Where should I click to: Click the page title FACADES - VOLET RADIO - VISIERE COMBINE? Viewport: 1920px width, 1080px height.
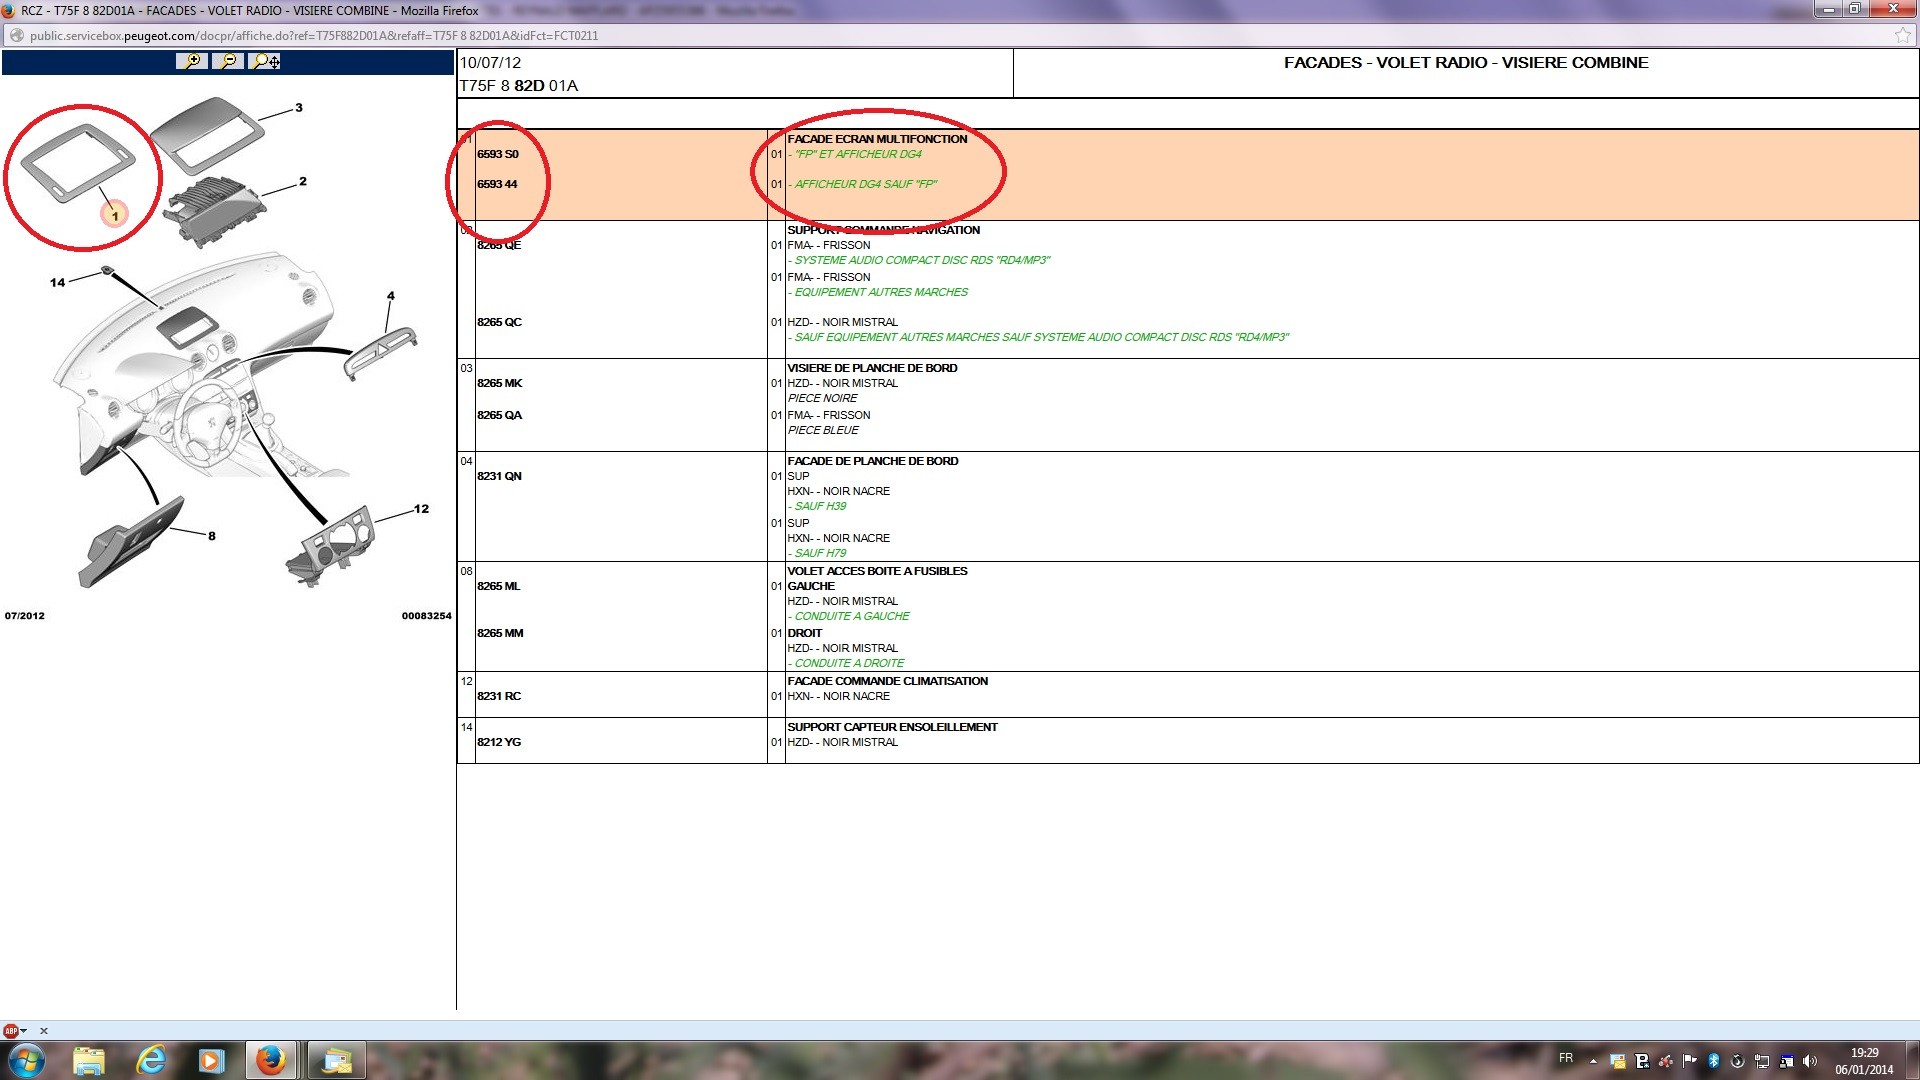point(1466,62)
